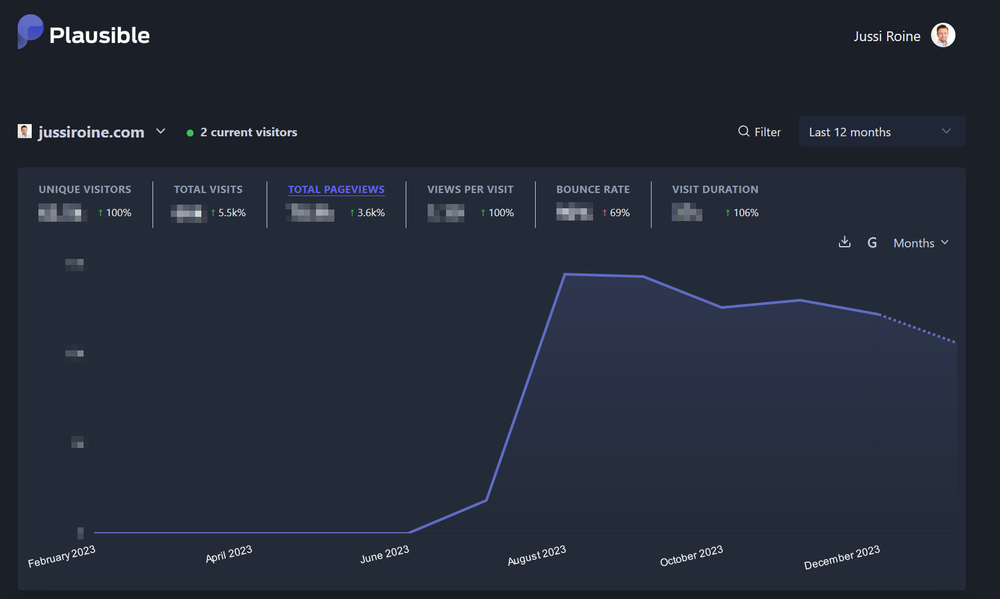
Task: Click the Filter button
Action: point(760,131)
